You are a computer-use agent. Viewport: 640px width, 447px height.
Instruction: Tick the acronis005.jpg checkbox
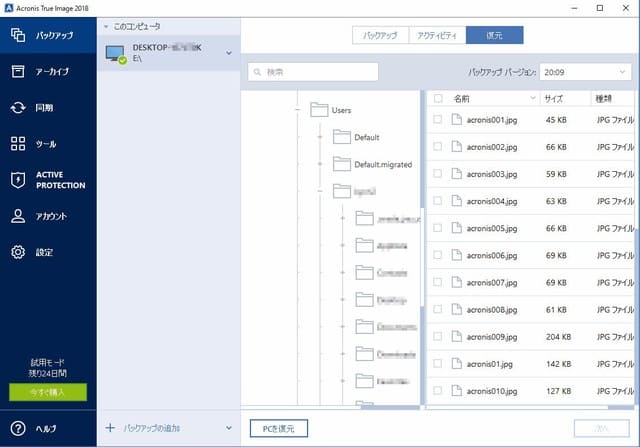point(437,228)
